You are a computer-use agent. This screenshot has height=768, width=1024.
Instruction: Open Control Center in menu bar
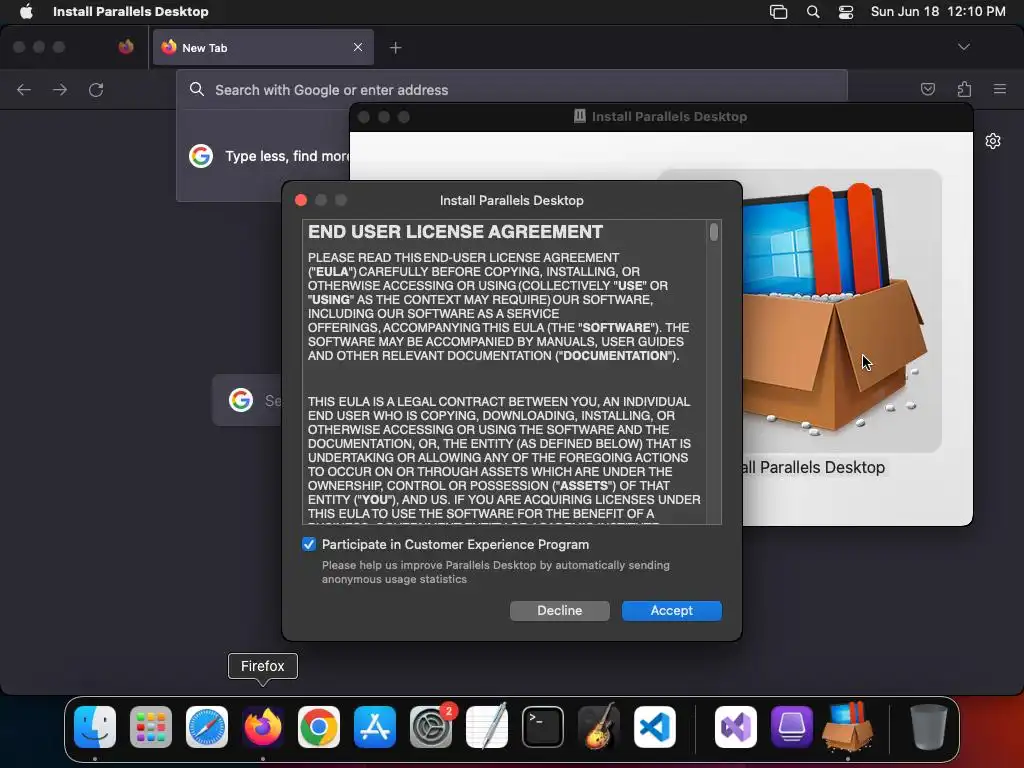(x=846, y=12)
